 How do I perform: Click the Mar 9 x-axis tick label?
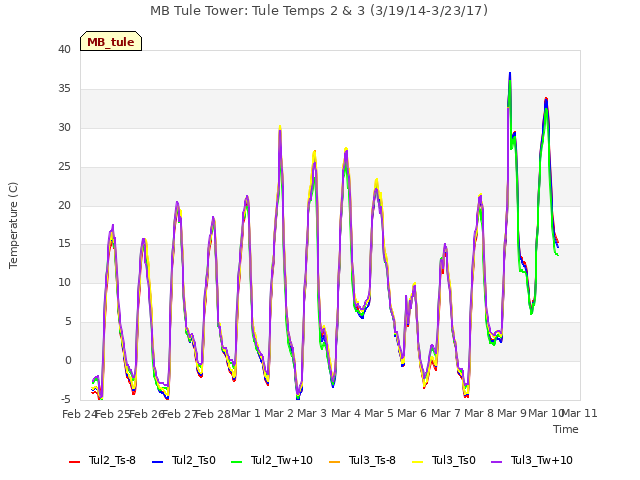[512, 413]
